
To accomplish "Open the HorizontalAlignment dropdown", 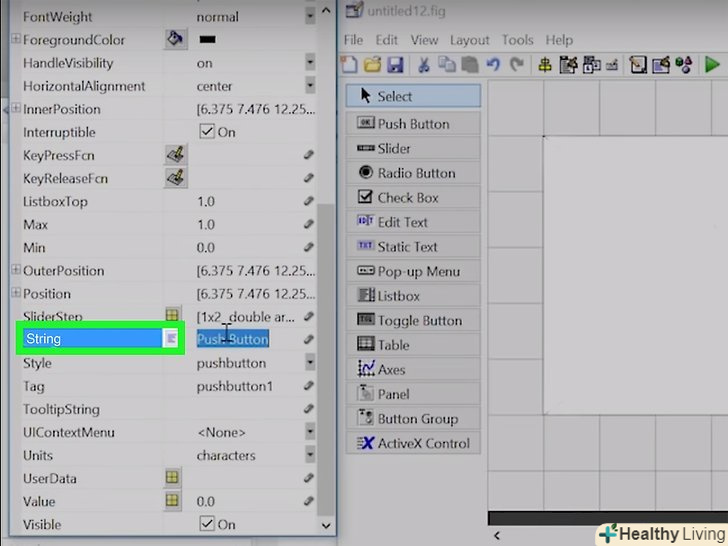I will [x=310, y=86].
